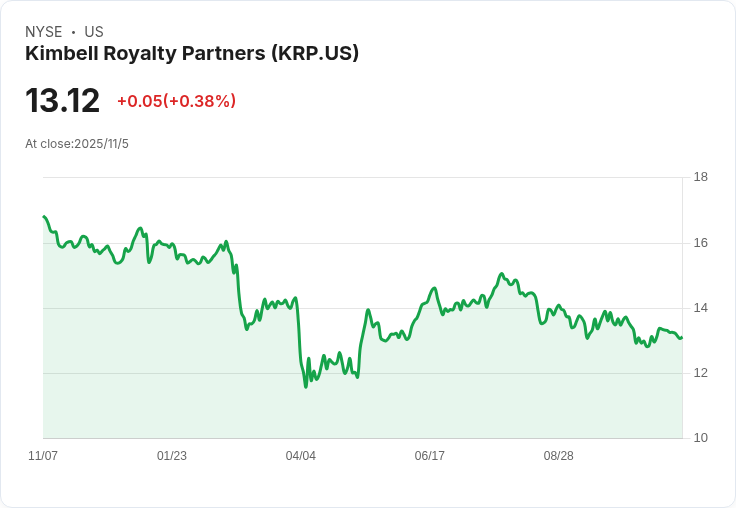Viewport: 736px width, 508px height.
Task: Click the last data point of the price line
Action: [681, 338]
